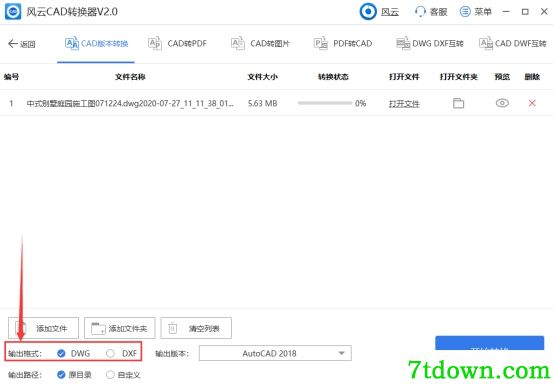Open the containing folder for row 1 file

tap(459, 103)
